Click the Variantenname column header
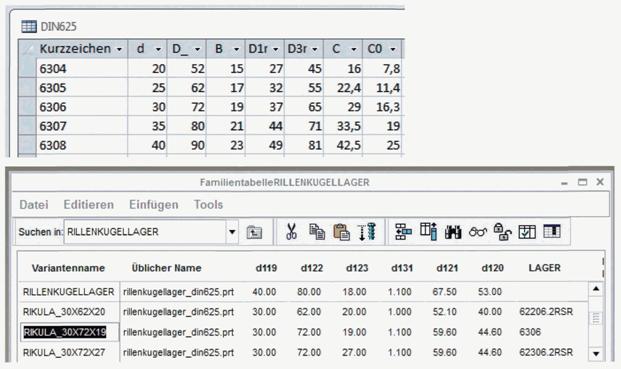Screen dimensions: 621x369 [68, 268]
